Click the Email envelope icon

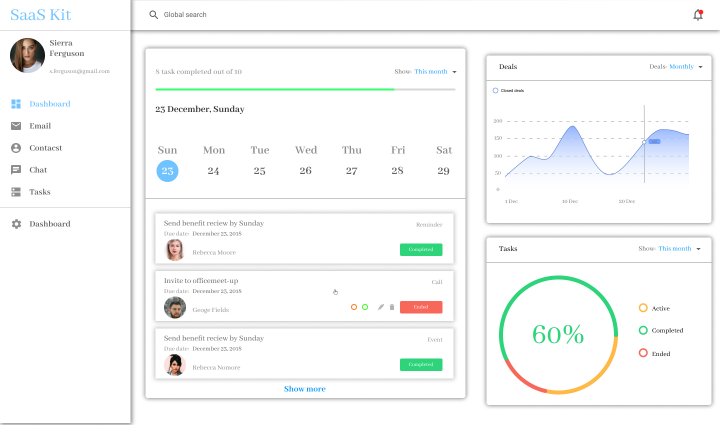[x=16, y=126]
